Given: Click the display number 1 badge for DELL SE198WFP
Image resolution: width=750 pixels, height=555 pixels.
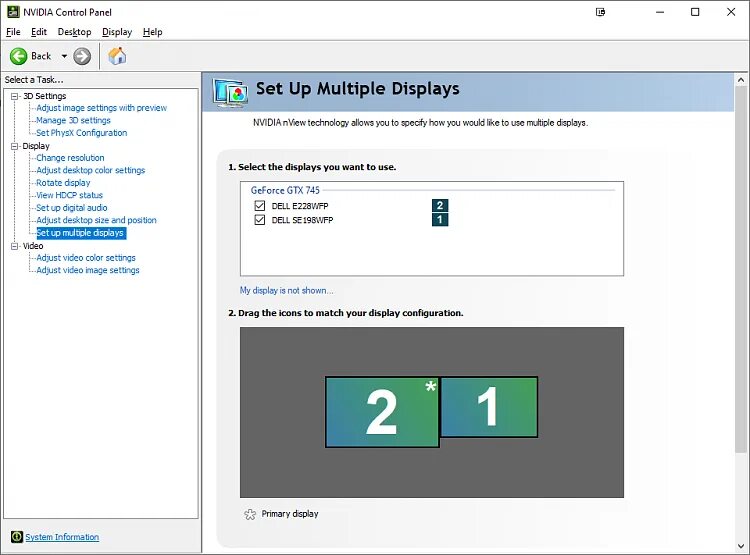Looking at the screenshot, I should coord(440,220).
